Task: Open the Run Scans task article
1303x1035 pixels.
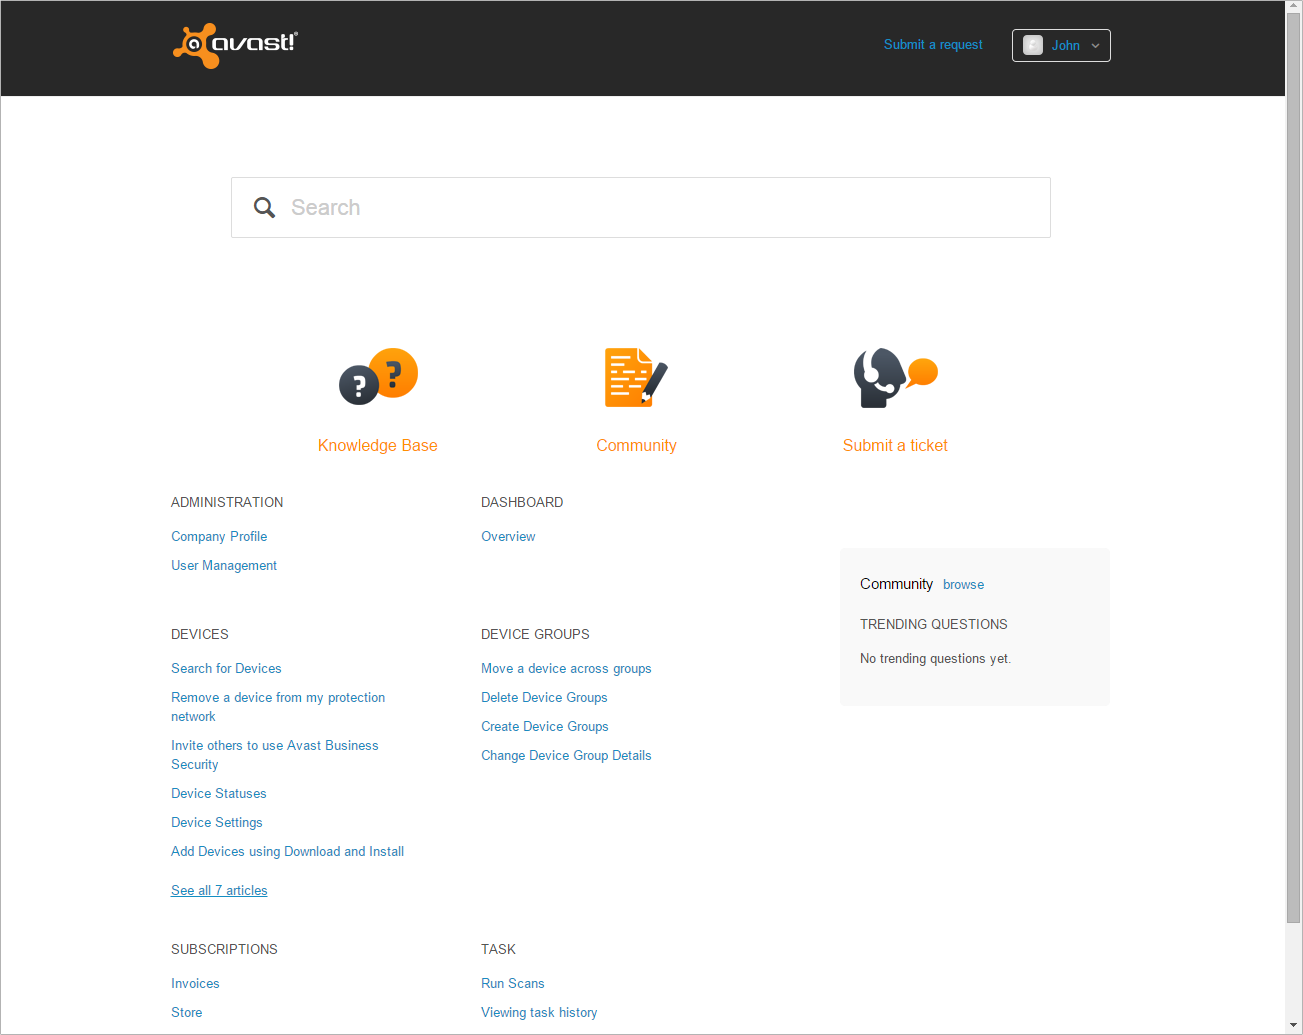Action: (513, 984)
